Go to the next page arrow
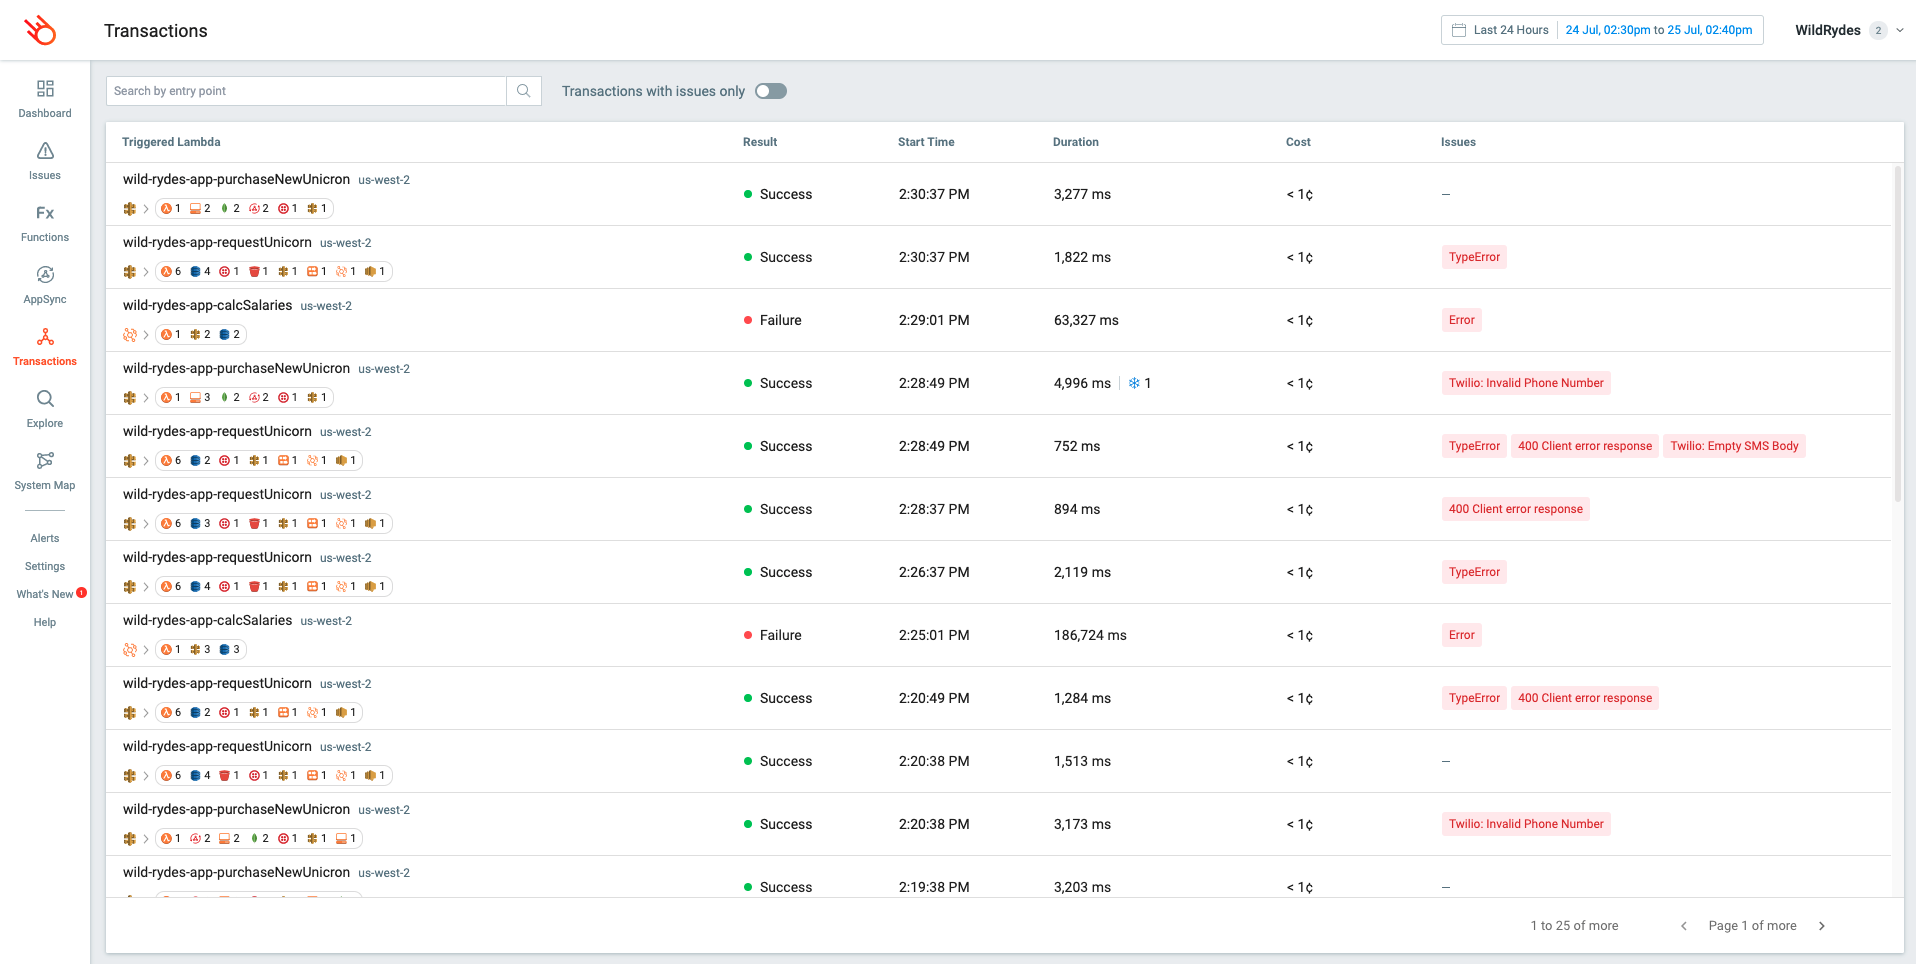Screen dimensions: 1916x964 1822,926
